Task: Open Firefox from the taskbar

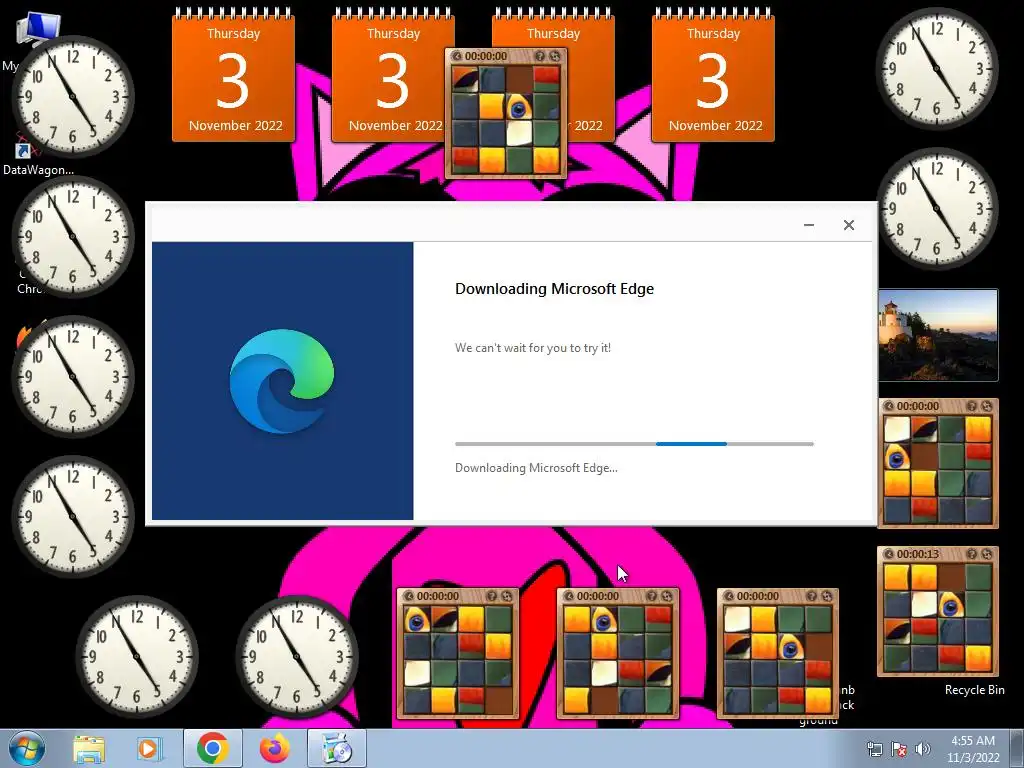Action: pos(275,748)
